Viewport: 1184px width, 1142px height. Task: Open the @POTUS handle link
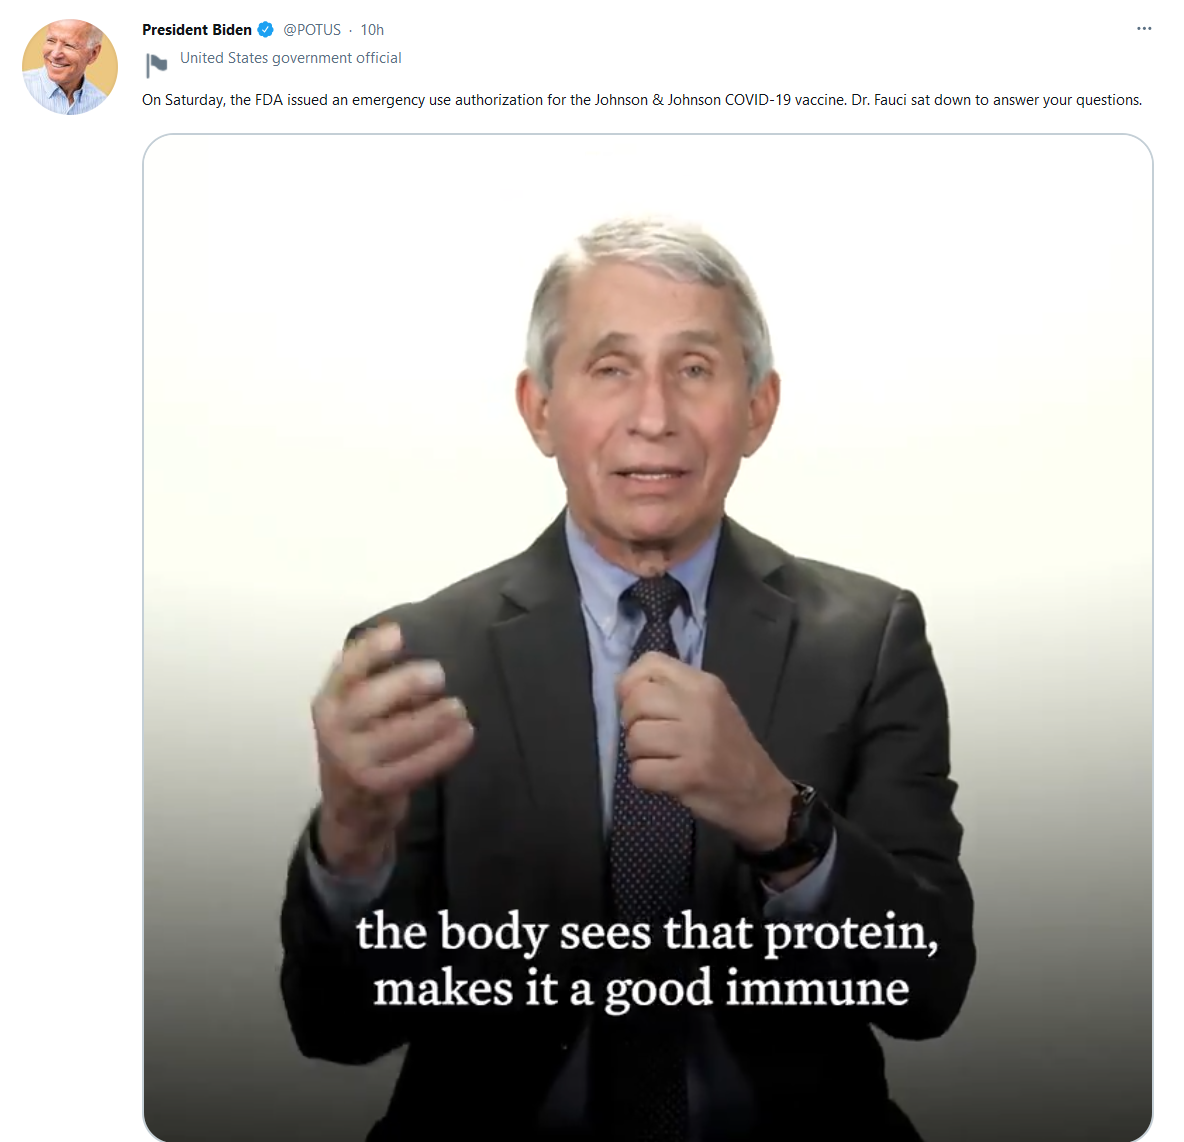[312, 30]
